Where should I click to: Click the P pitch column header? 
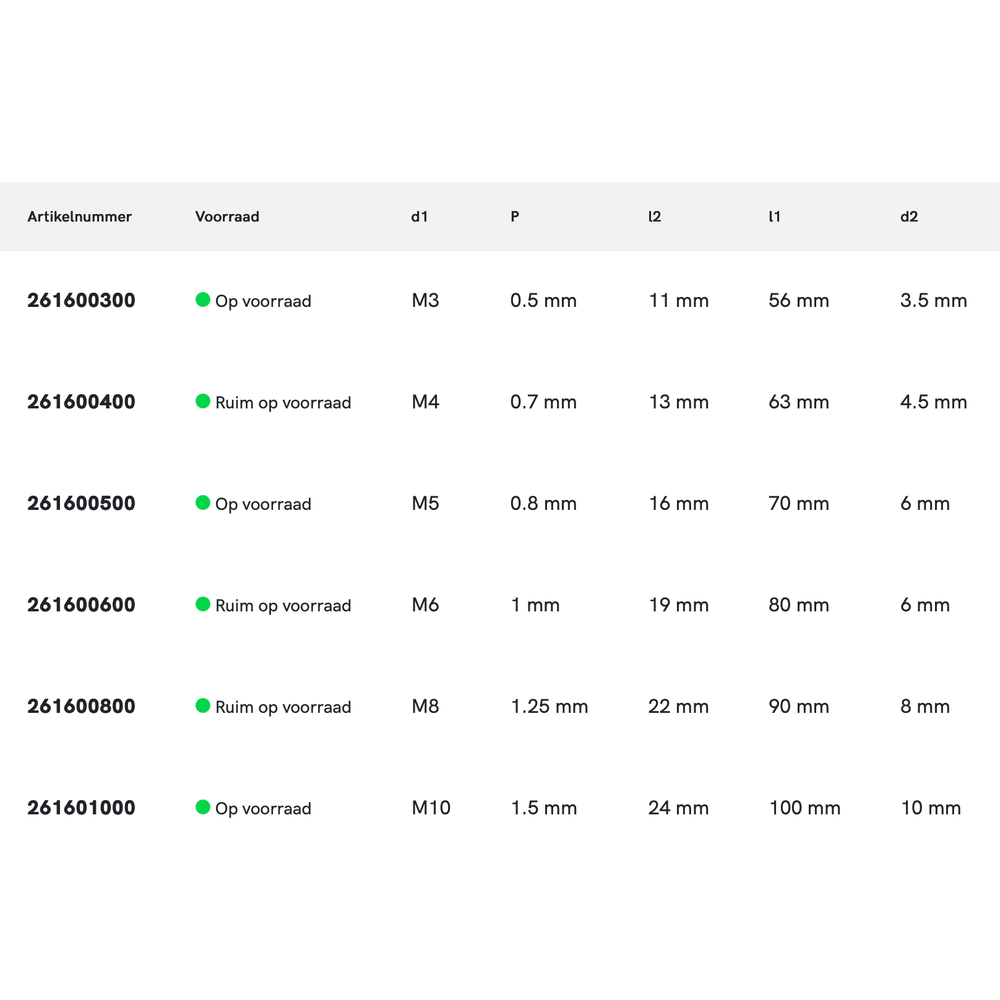click(x=515, y=217)
